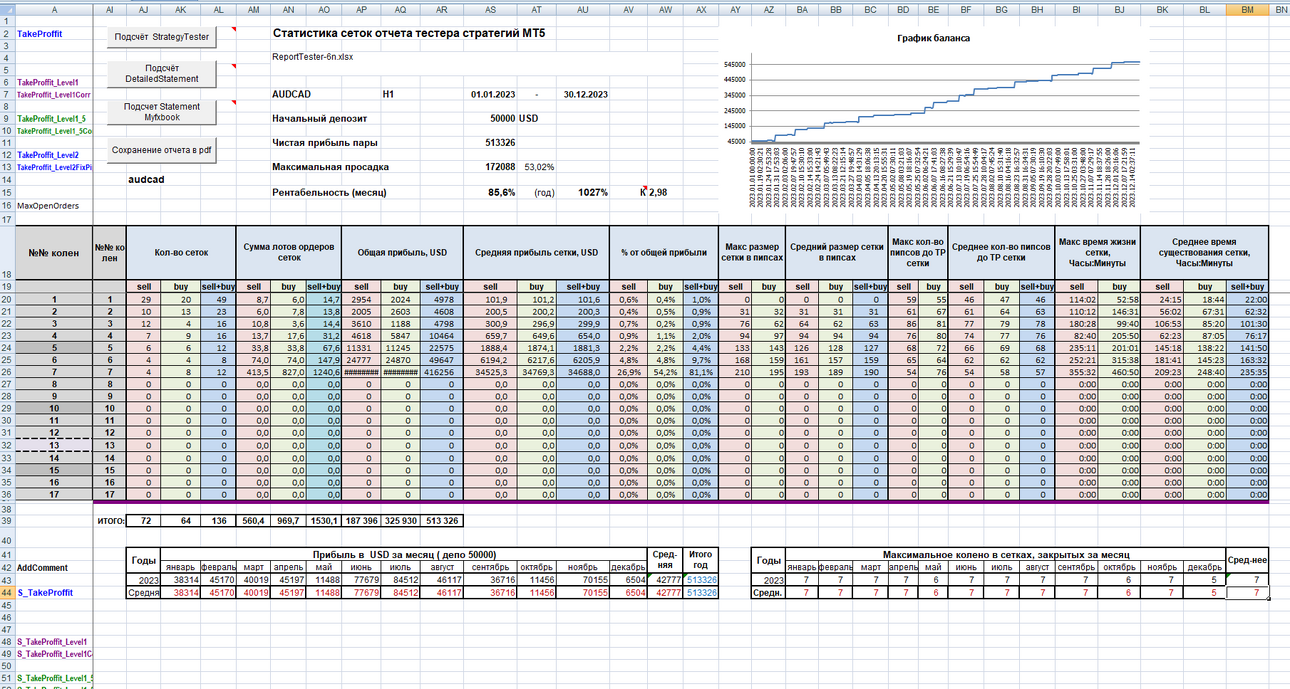Click the Общая прибыль, USD header
The image size is (1290, 689).
click(x=397, y=253)
